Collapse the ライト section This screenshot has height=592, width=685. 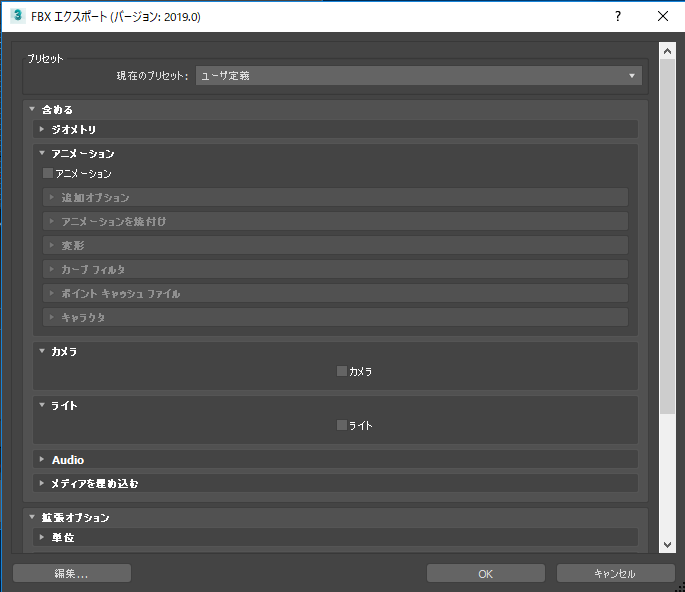336,405
